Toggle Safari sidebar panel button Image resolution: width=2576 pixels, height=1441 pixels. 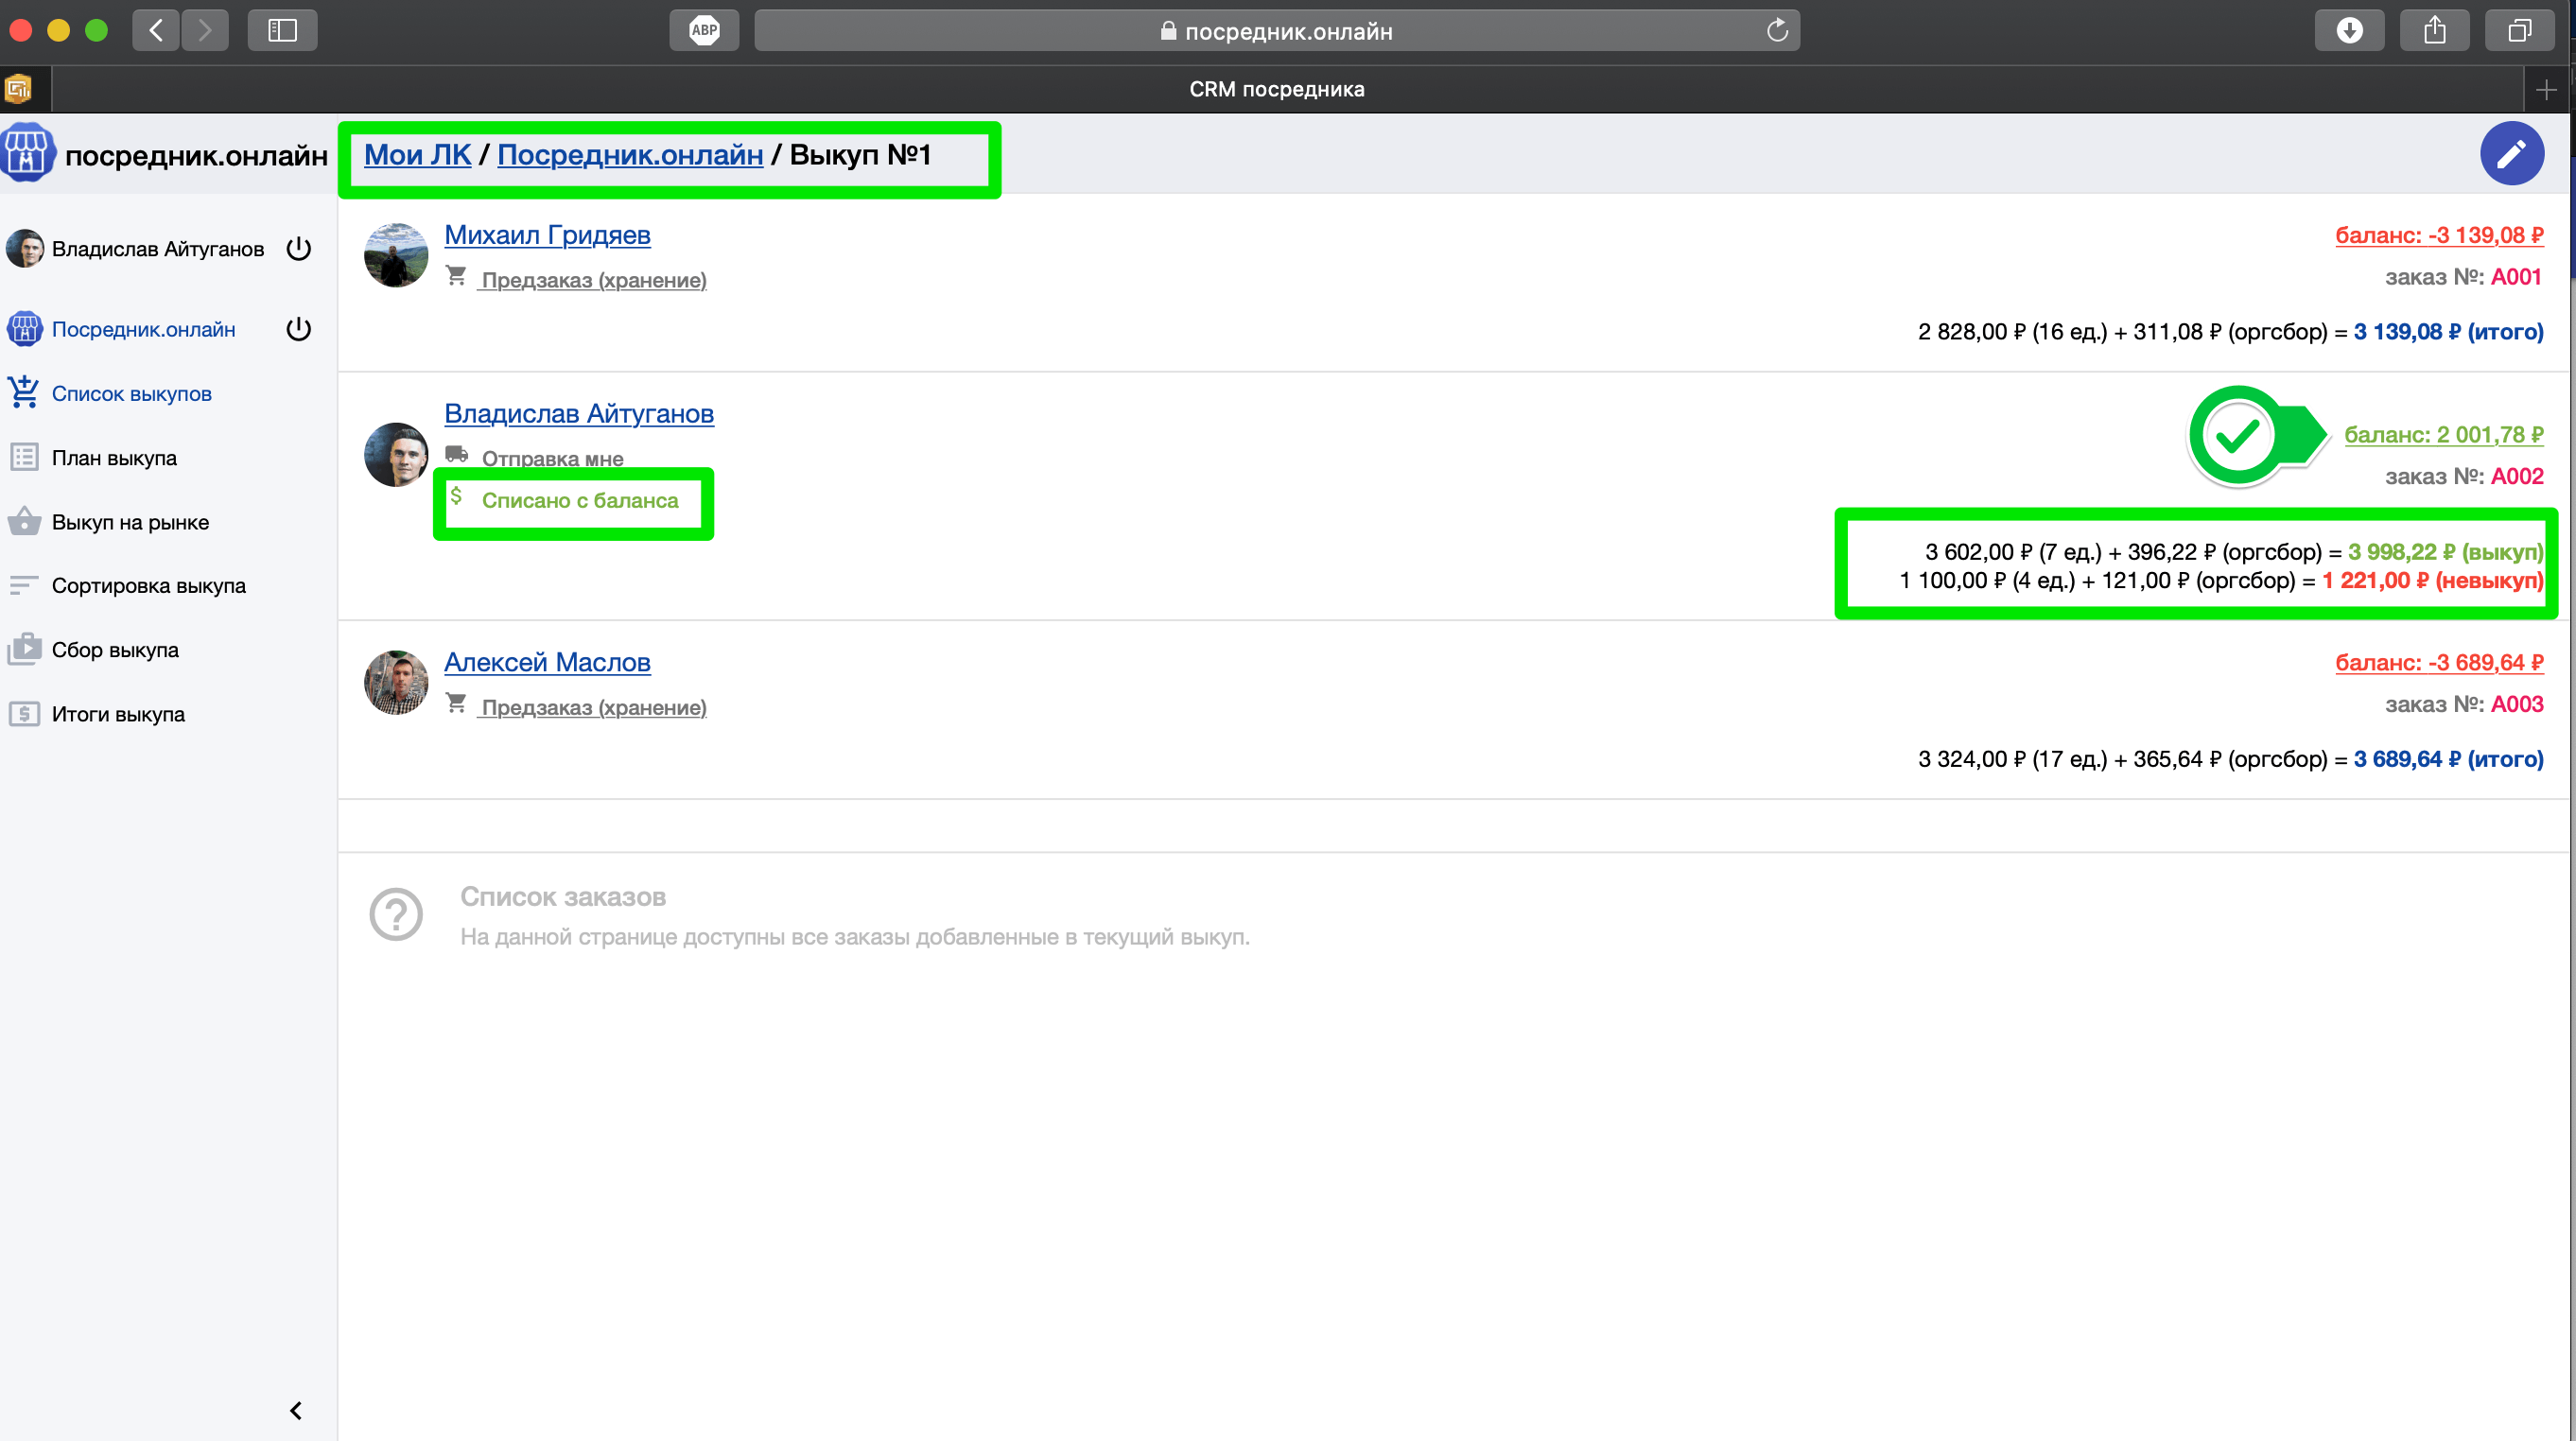tap(282, 30)
